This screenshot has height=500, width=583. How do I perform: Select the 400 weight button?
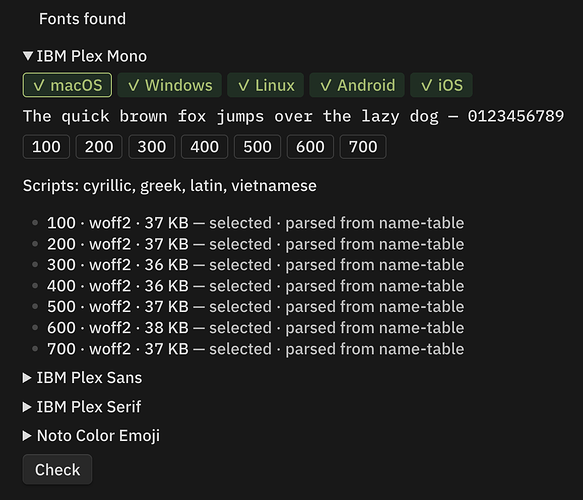(204, 147)
